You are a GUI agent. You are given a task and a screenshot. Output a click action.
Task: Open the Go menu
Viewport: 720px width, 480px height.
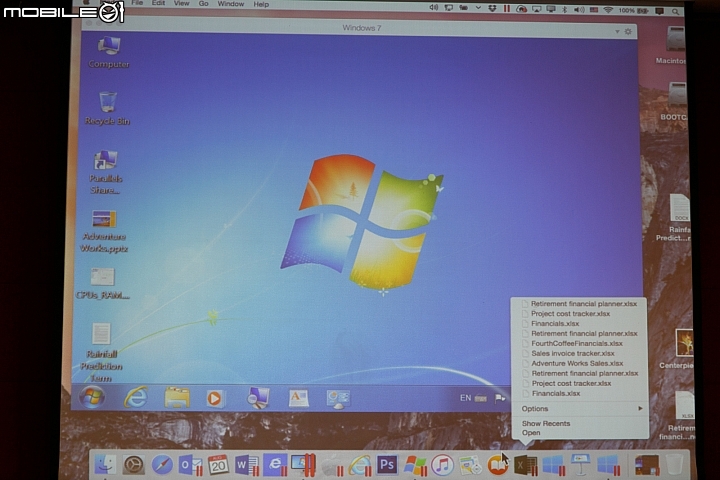[x=203, y=4]
